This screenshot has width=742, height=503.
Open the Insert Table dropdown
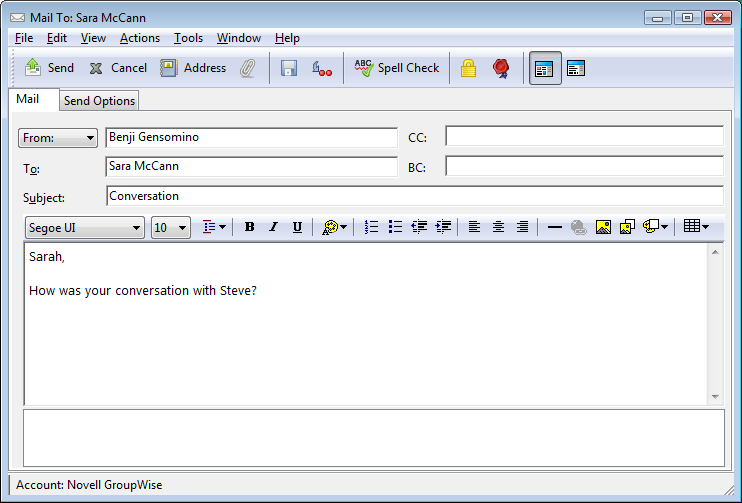pyautogui.click(x=696, y=227)
